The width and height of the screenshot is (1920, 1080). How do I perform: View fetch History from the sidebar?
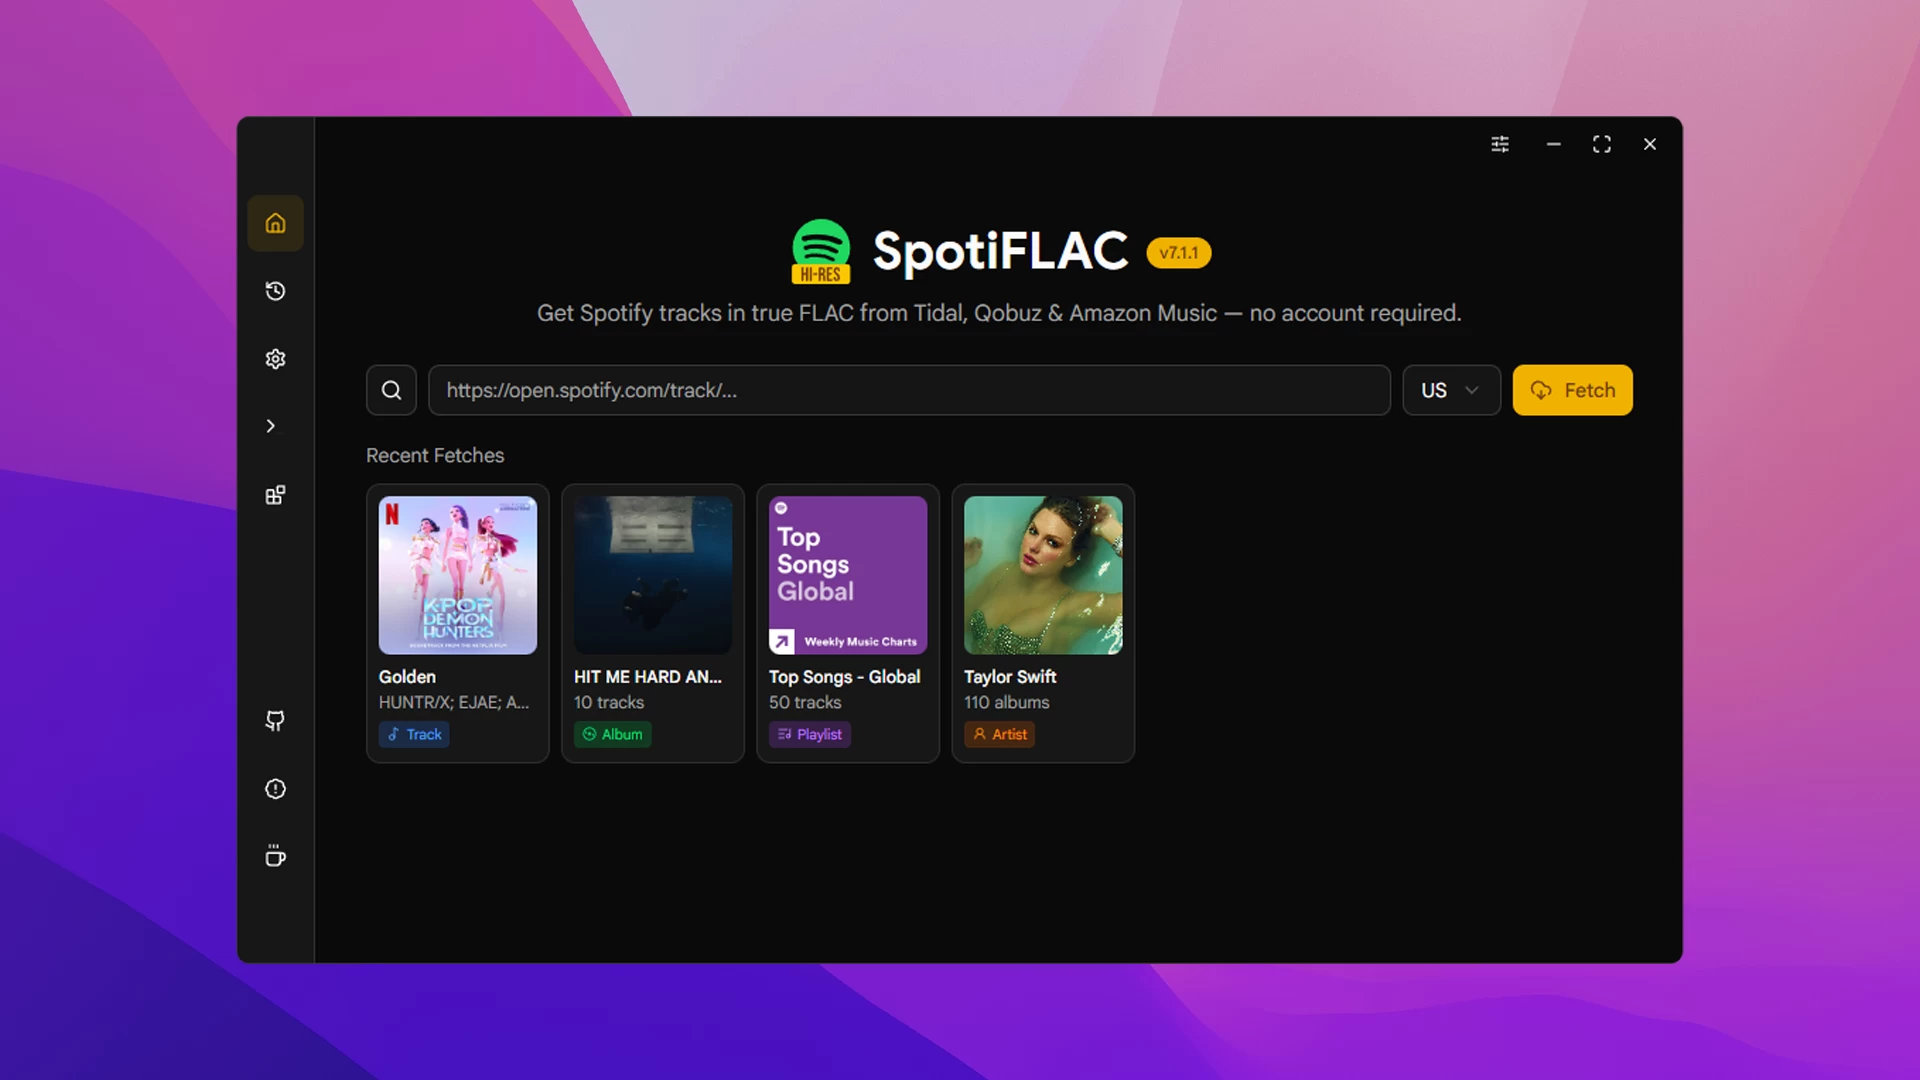275,291
